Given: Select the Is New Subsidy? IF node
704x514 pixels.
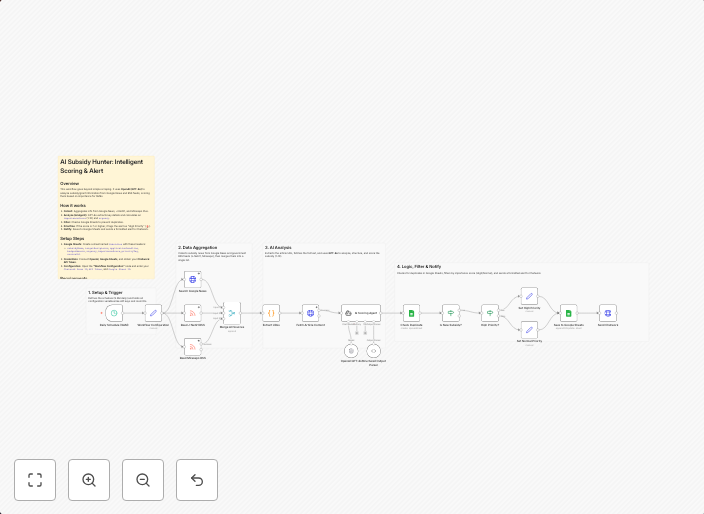Looking at the screenshot, I should click(x=451, y=313).
